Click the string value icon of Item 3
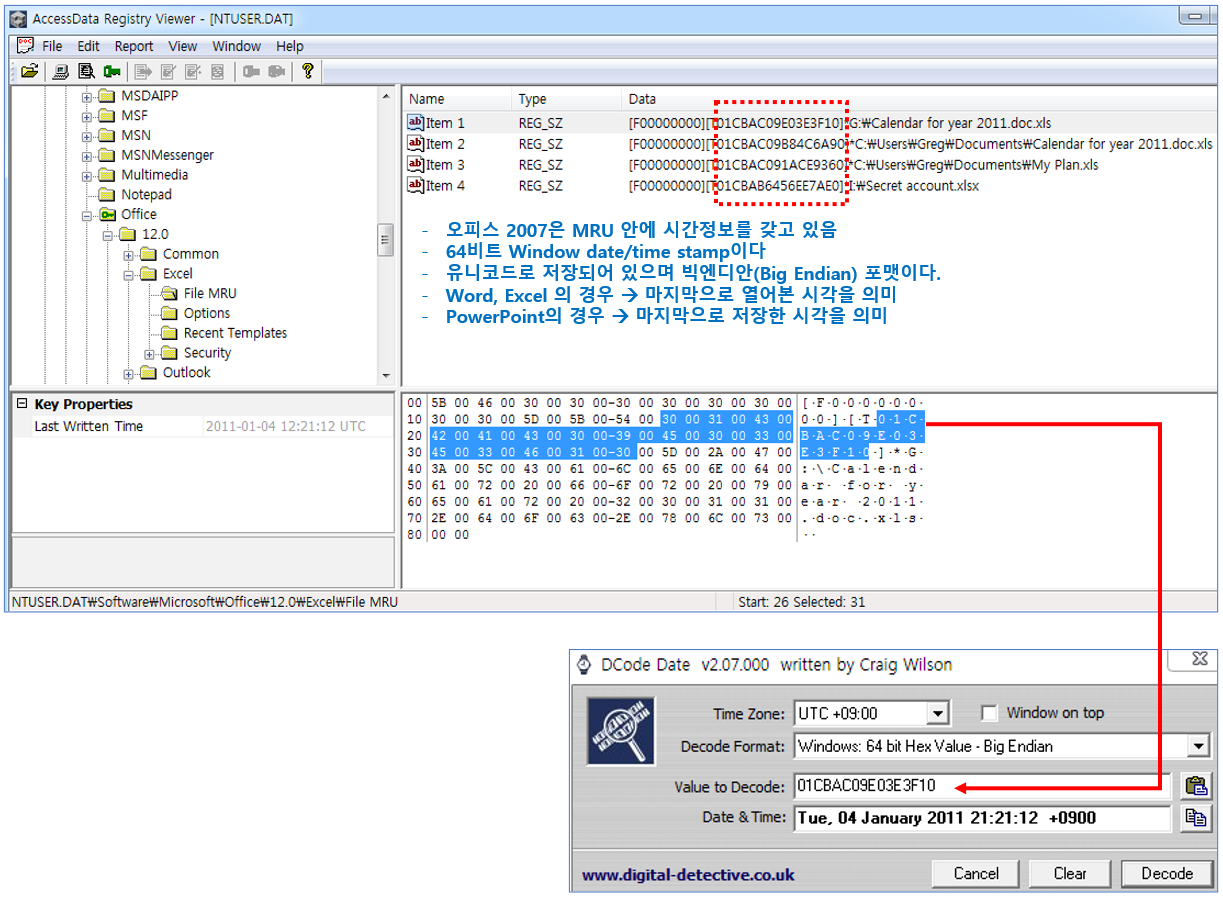 (x=416, y=165)
